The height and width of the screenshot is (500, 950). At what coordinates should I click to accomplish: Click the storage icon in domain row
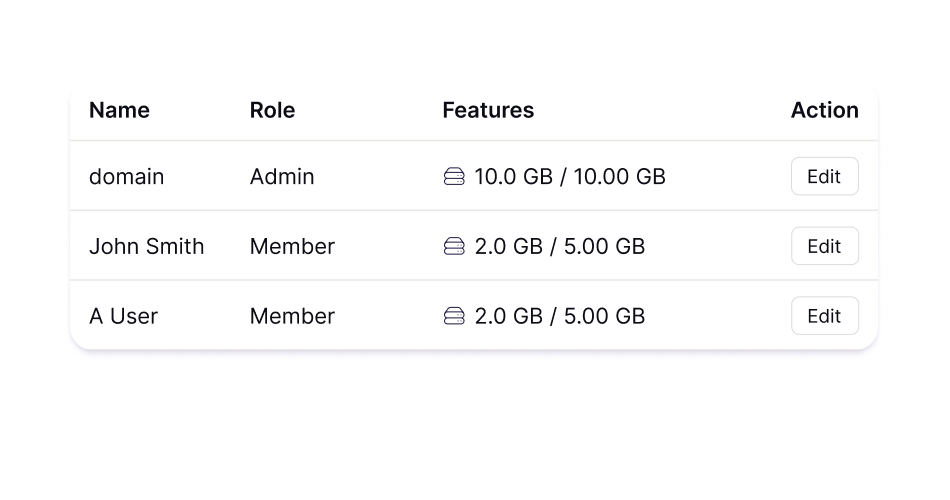(454, 177)
